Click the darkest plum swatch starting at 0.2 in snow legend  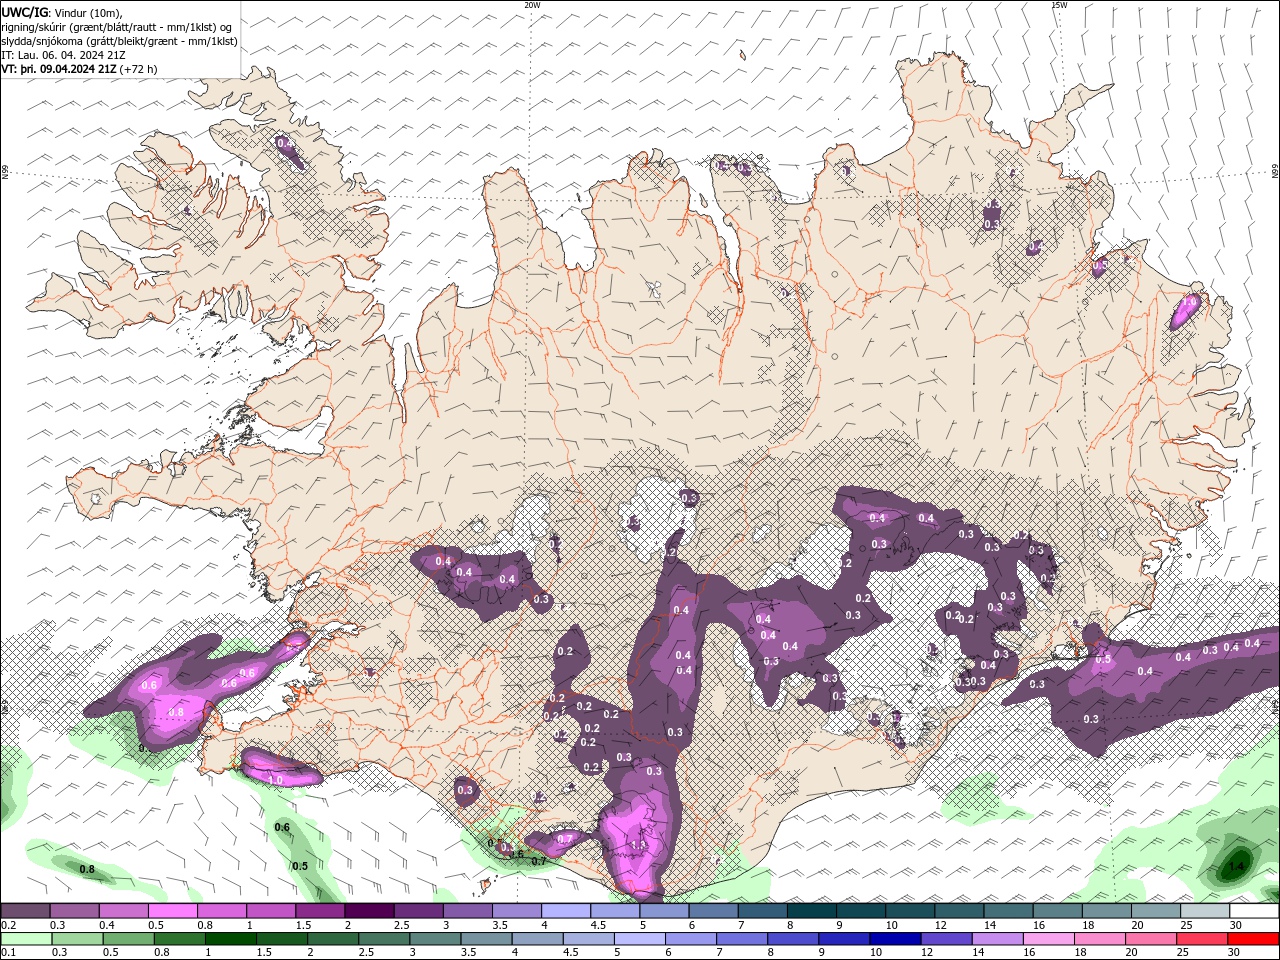pyautogui.click(x=26, y=911)
